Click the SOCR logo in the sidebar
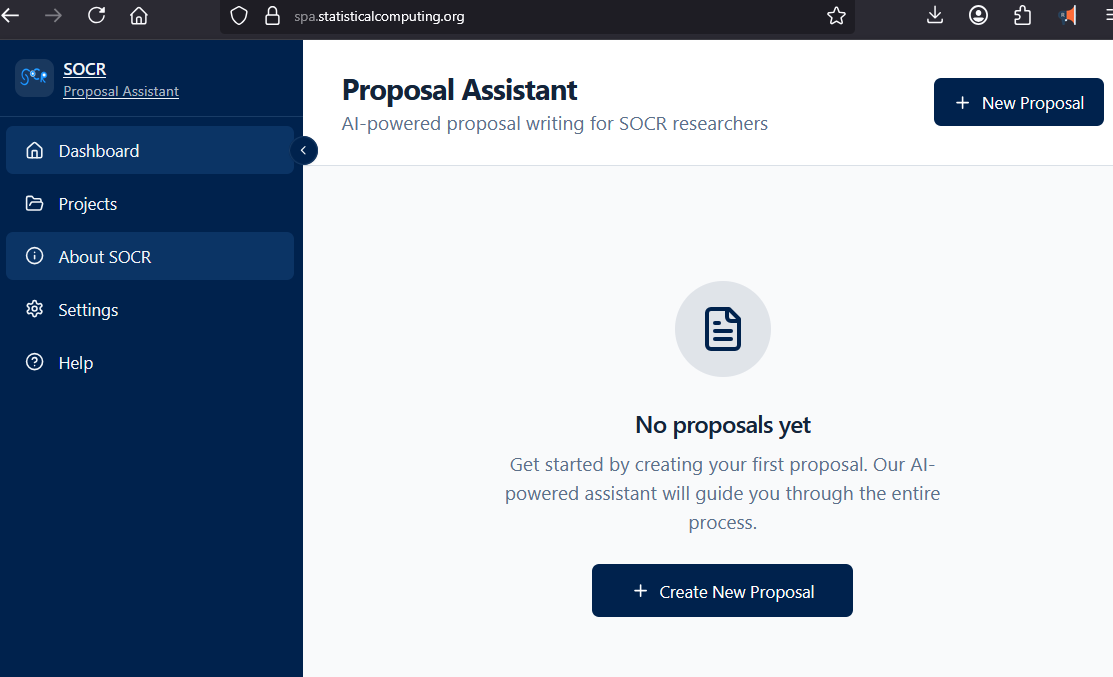This screenshot has height=677, width=1113. point(34,78)
